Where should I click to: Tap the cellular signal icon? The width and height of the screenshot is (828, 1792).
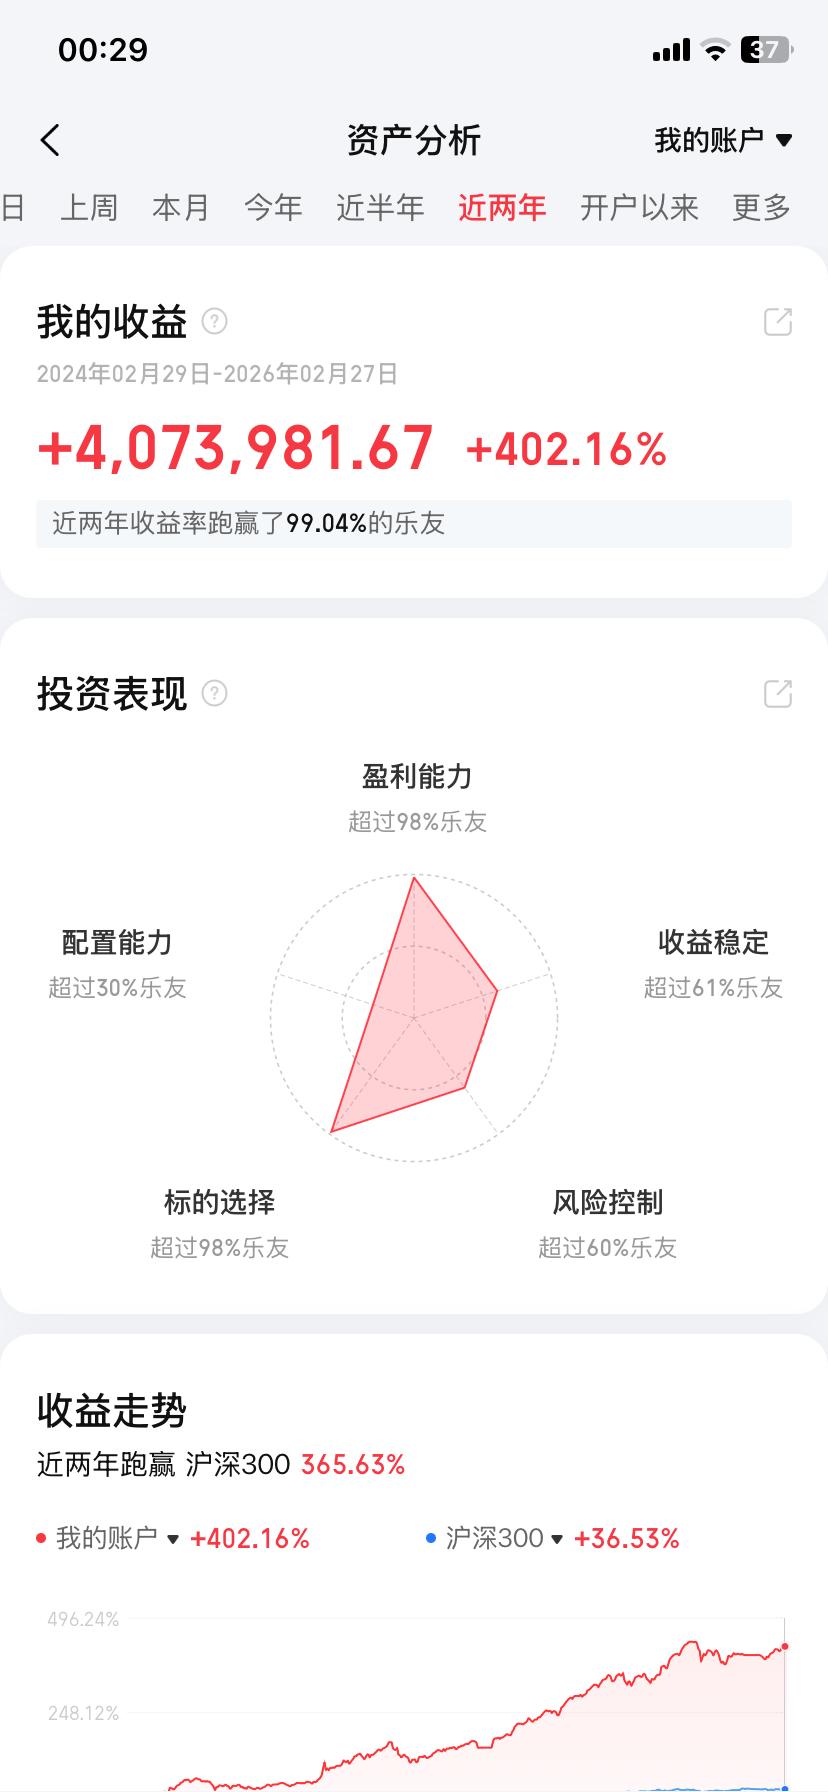point(671,50)
